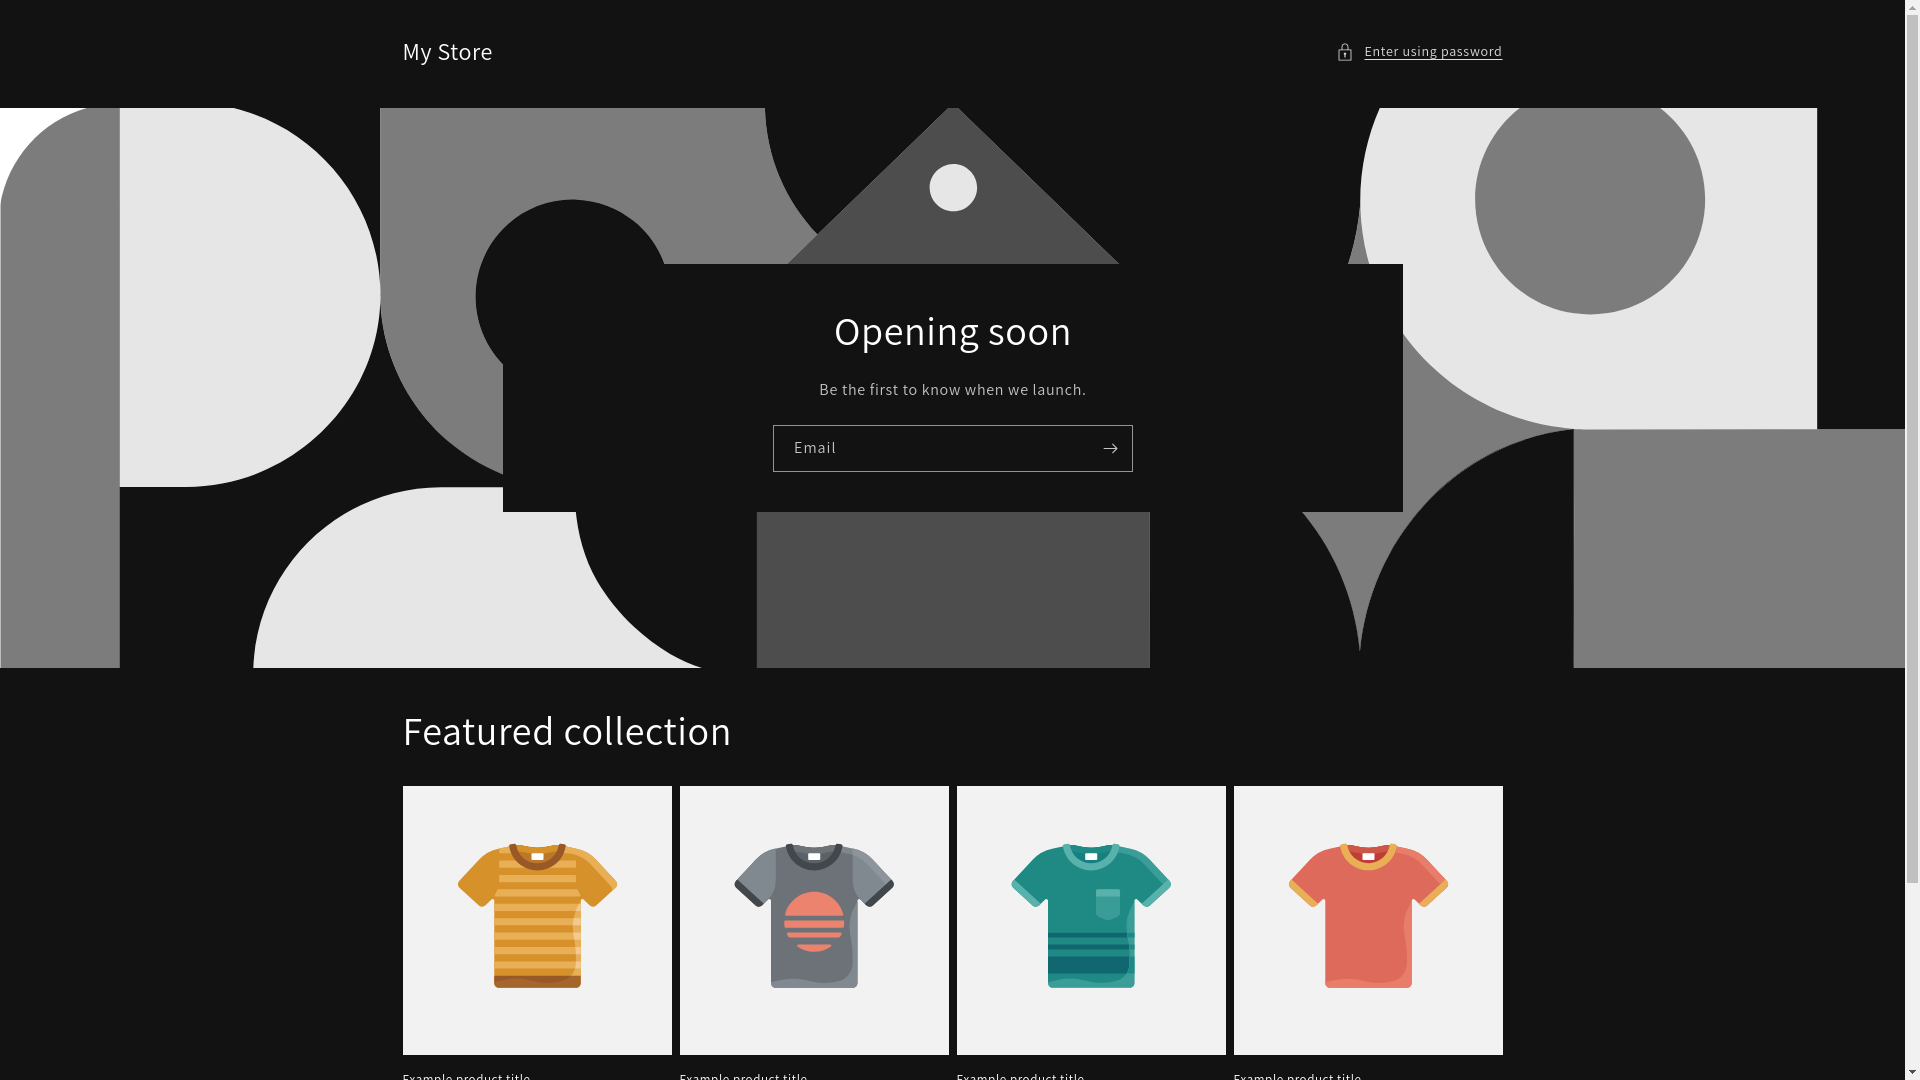
Task: Click the Featured collection heading
Action: (x=567, y=731)
